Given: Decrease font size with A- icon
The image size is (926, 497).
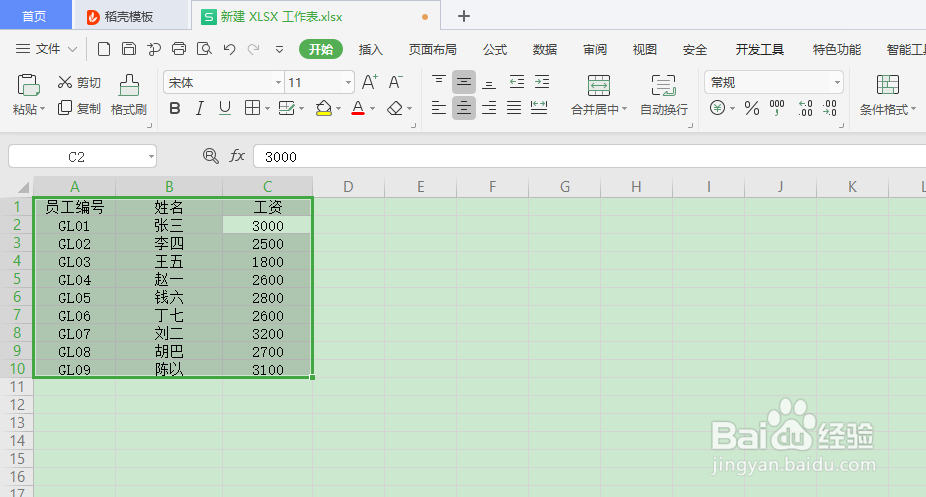Looking at the screenshot, I should pyautogui.click(x=395, y=82).
